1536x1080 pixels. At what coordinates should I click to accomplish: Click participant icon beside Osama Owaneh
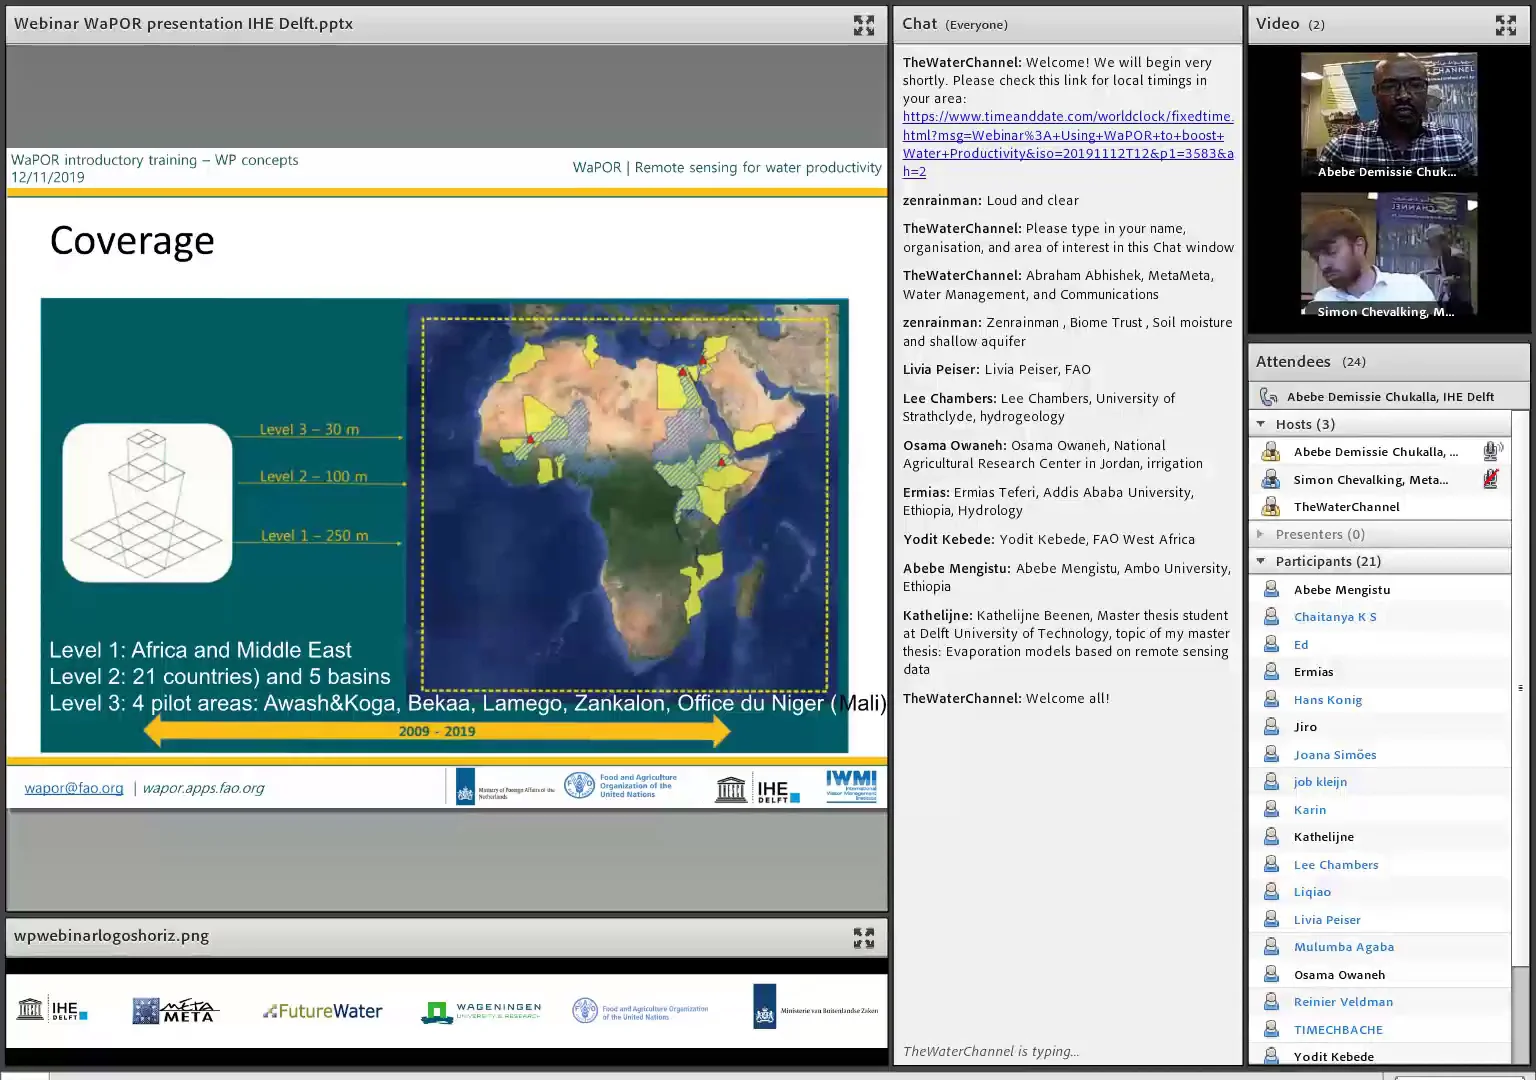pos(1271,975)
